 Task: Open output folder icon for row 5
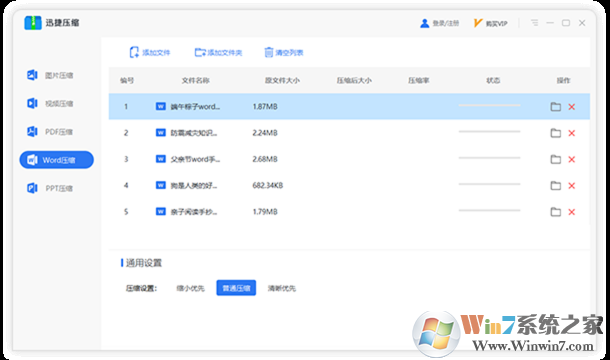pyautogui.click(x=556, y=212)
